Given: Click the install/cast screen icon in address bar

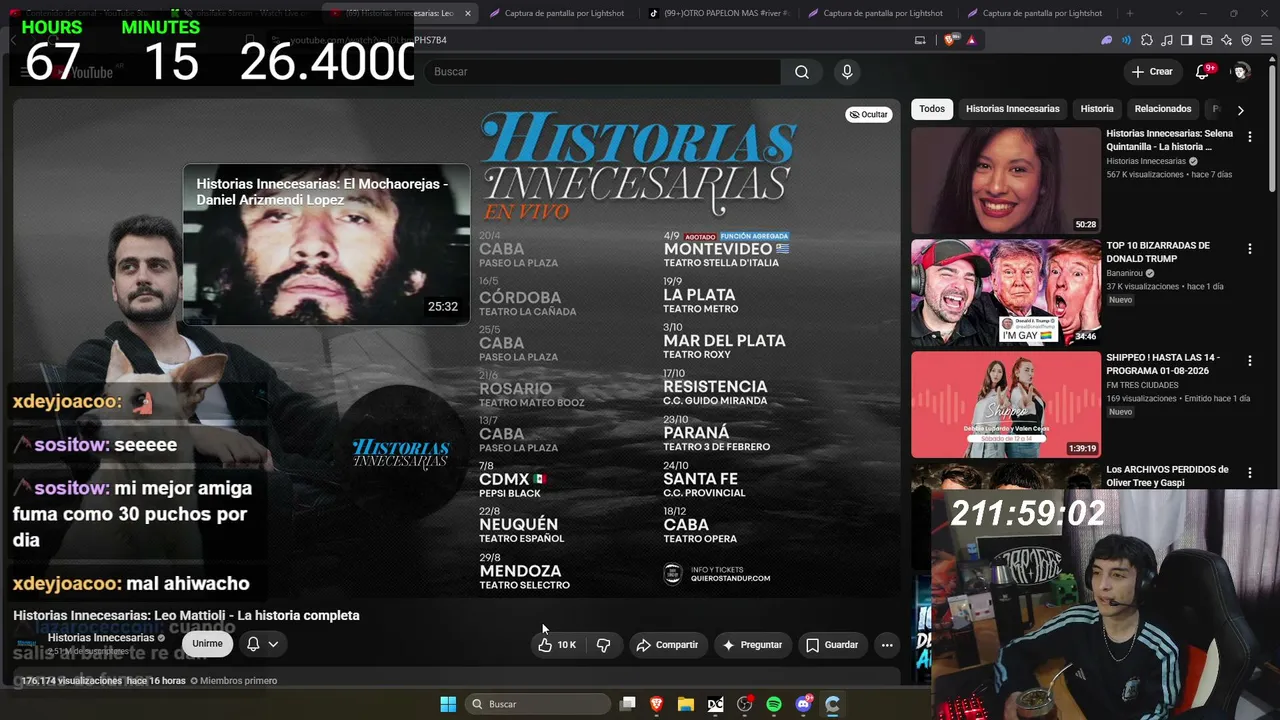Looking at the screenshot, I should coord(920,40).
